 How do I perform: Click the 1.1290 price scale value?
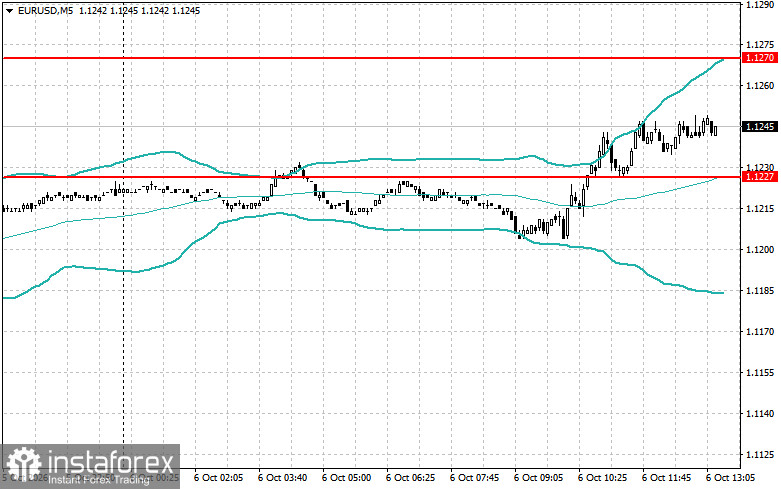coord(760,4)
